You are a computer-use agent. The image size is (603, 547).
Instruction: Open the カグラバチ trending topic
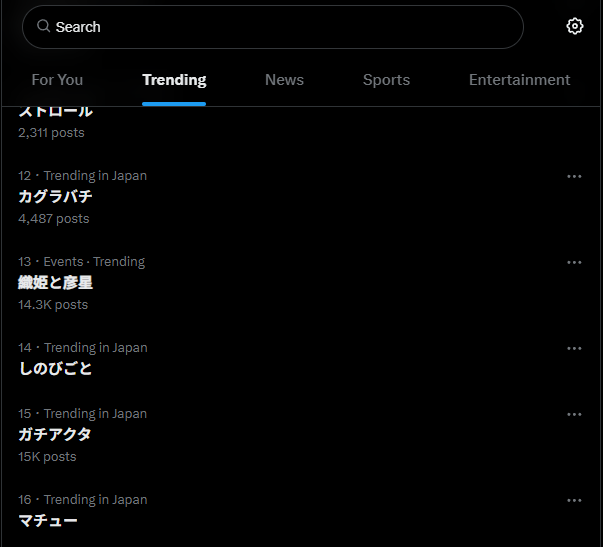55,197
